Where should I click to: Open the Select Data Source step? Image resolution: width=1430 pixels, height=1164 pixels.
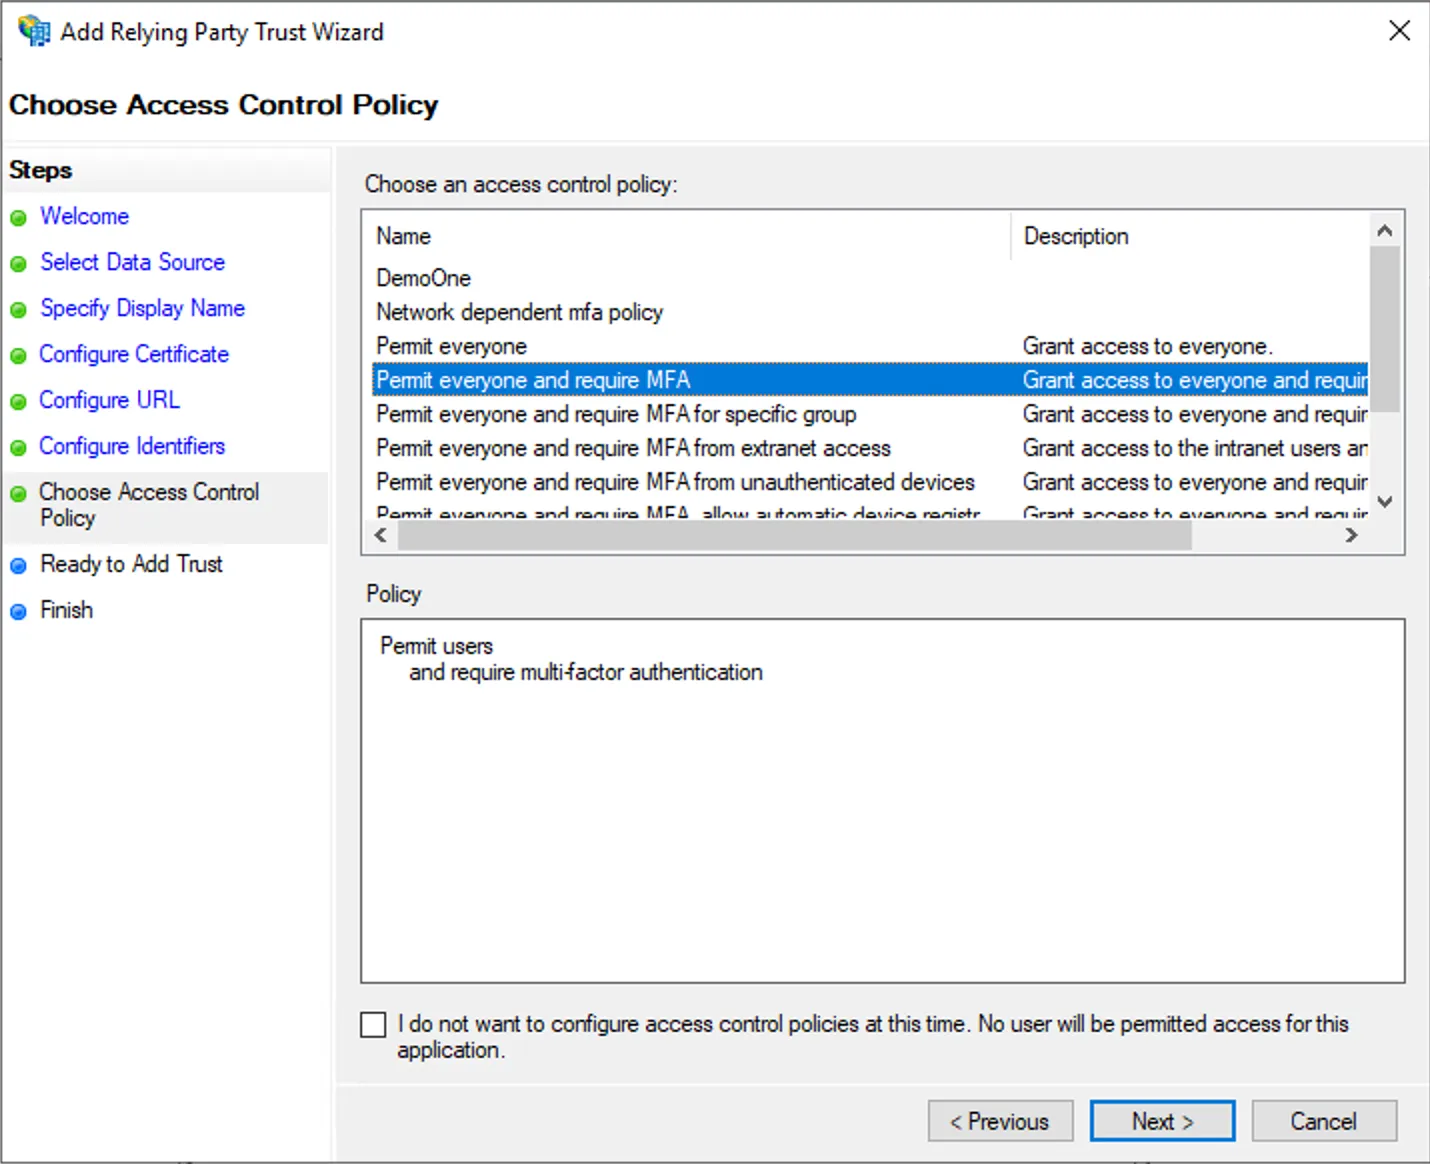click(x=132, y=262)
